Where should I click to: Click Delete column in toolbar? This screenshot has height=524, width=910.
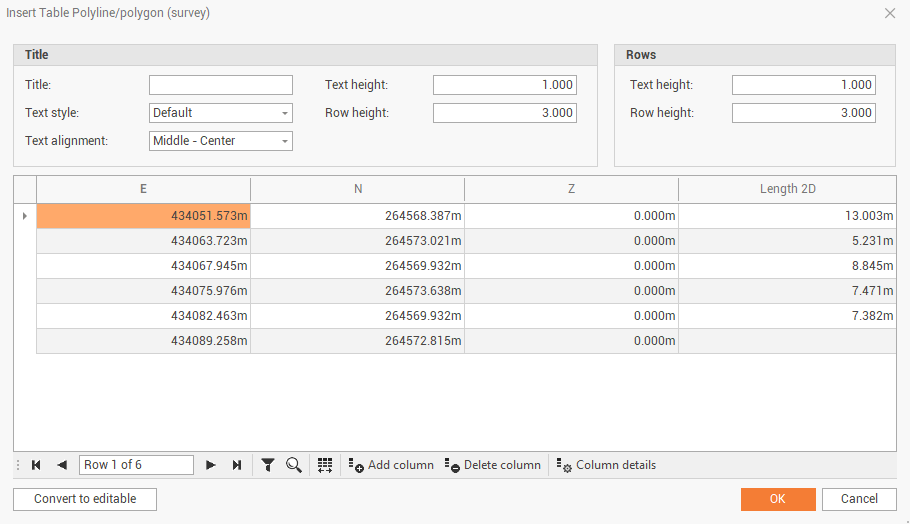(x=493, y=465)
